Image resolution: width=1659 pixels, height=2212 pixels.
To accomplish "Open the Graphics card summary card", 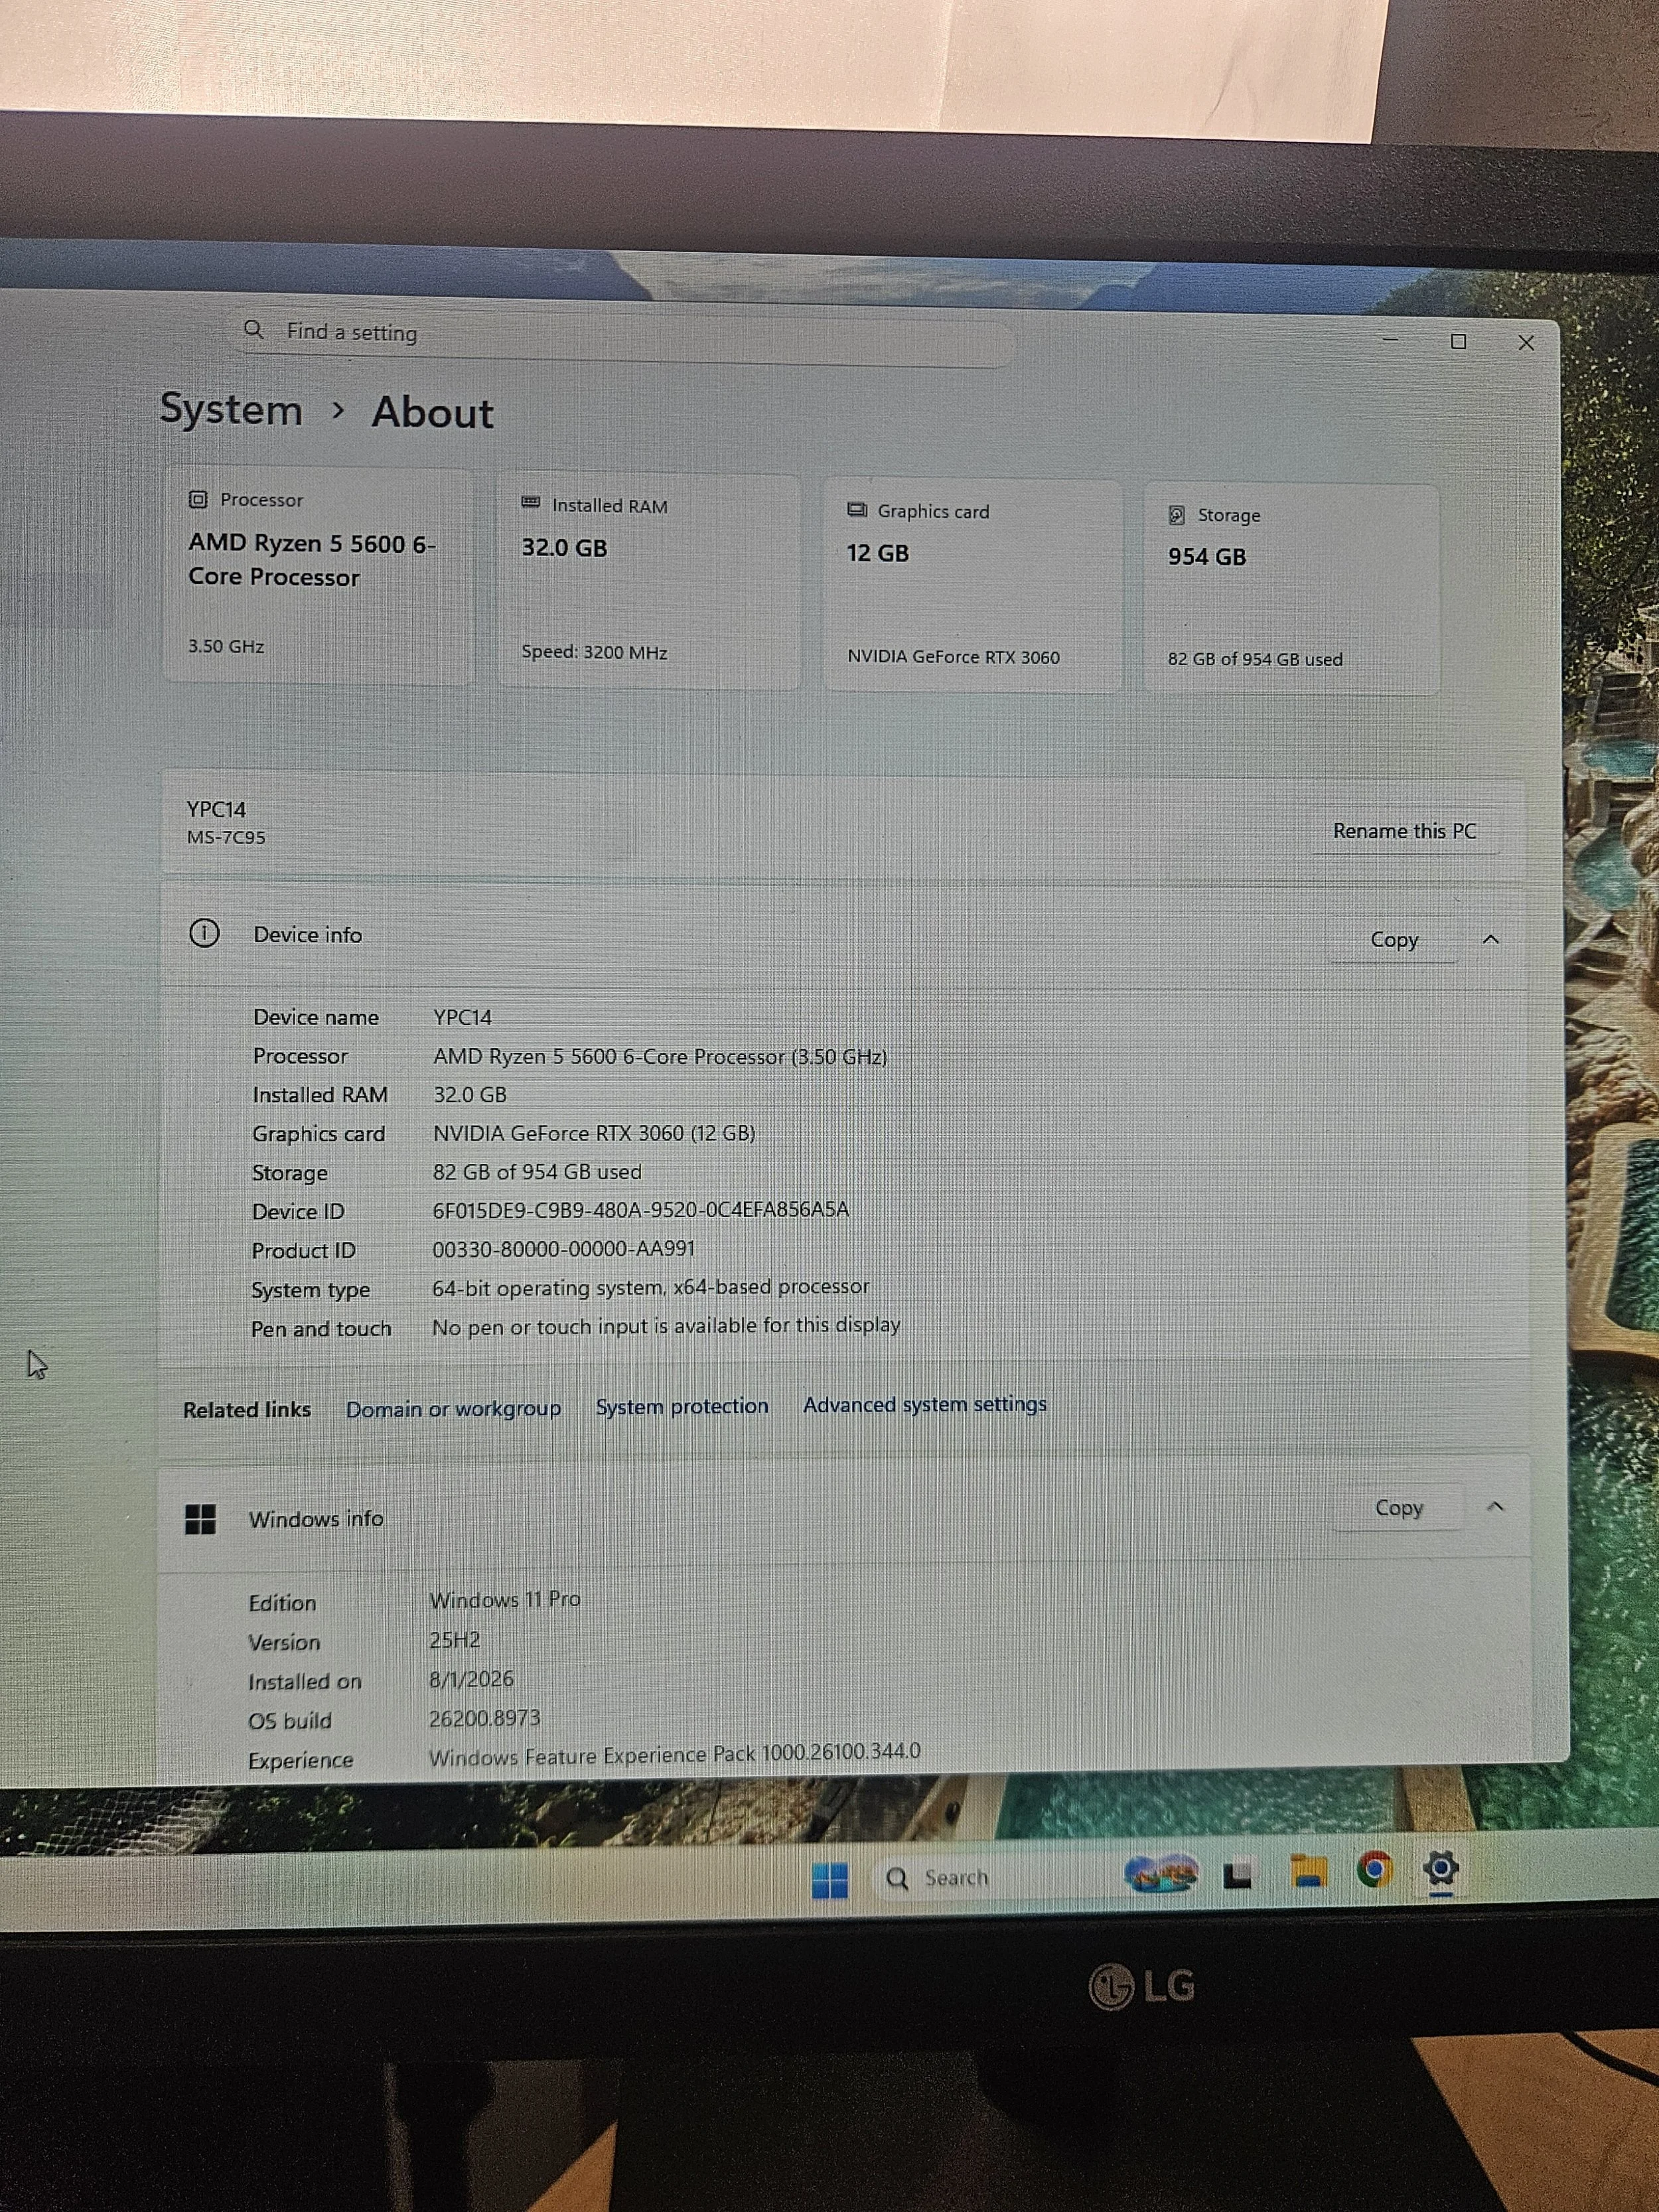I will (972, 586).
